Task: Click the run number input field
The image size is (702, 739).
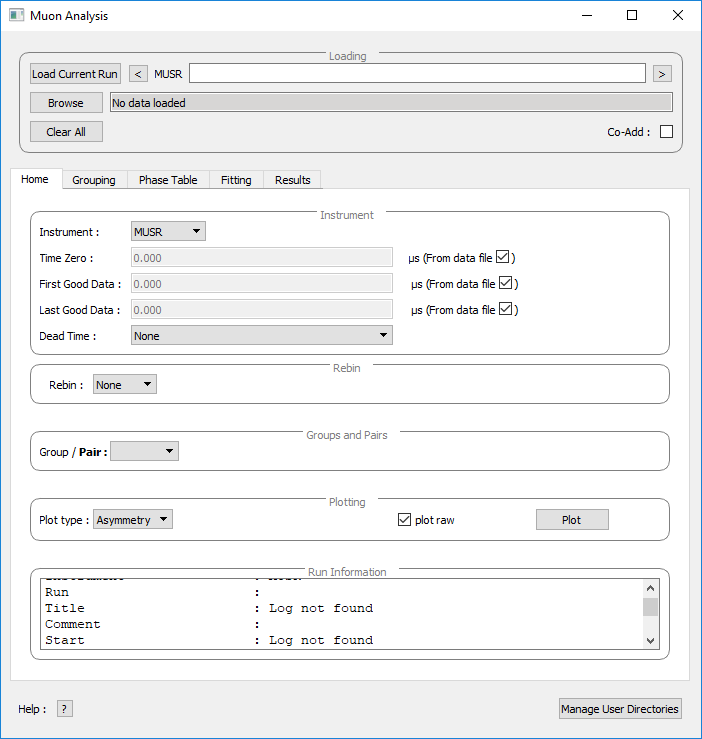Action: click(417, 74)
